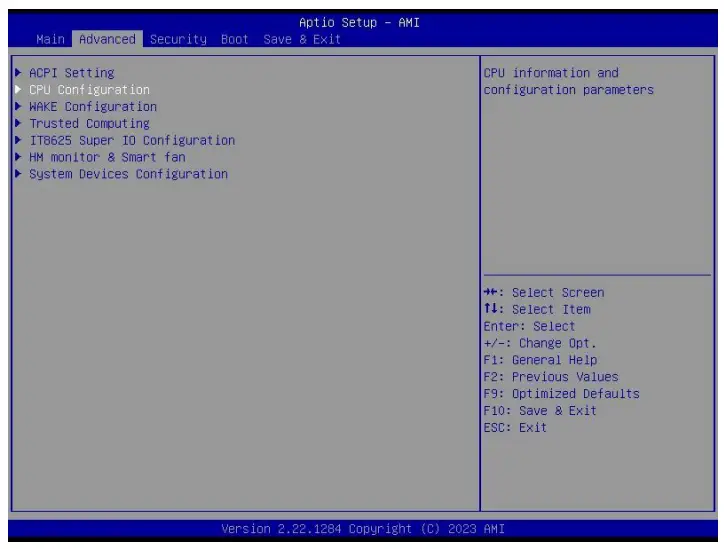Open Trusted Computing submenu
724x549 pixels.
point(90,124)
